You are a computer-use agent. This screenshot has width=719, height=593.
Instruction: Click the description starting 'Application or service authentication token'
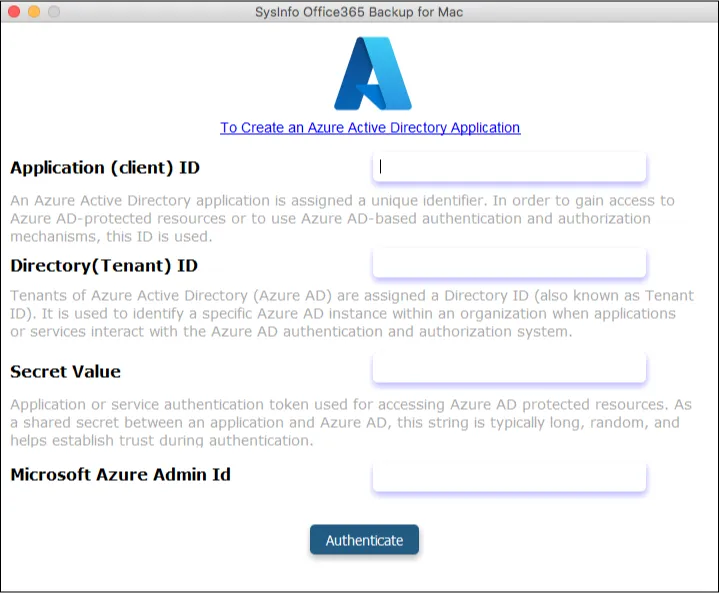[351, 422]
